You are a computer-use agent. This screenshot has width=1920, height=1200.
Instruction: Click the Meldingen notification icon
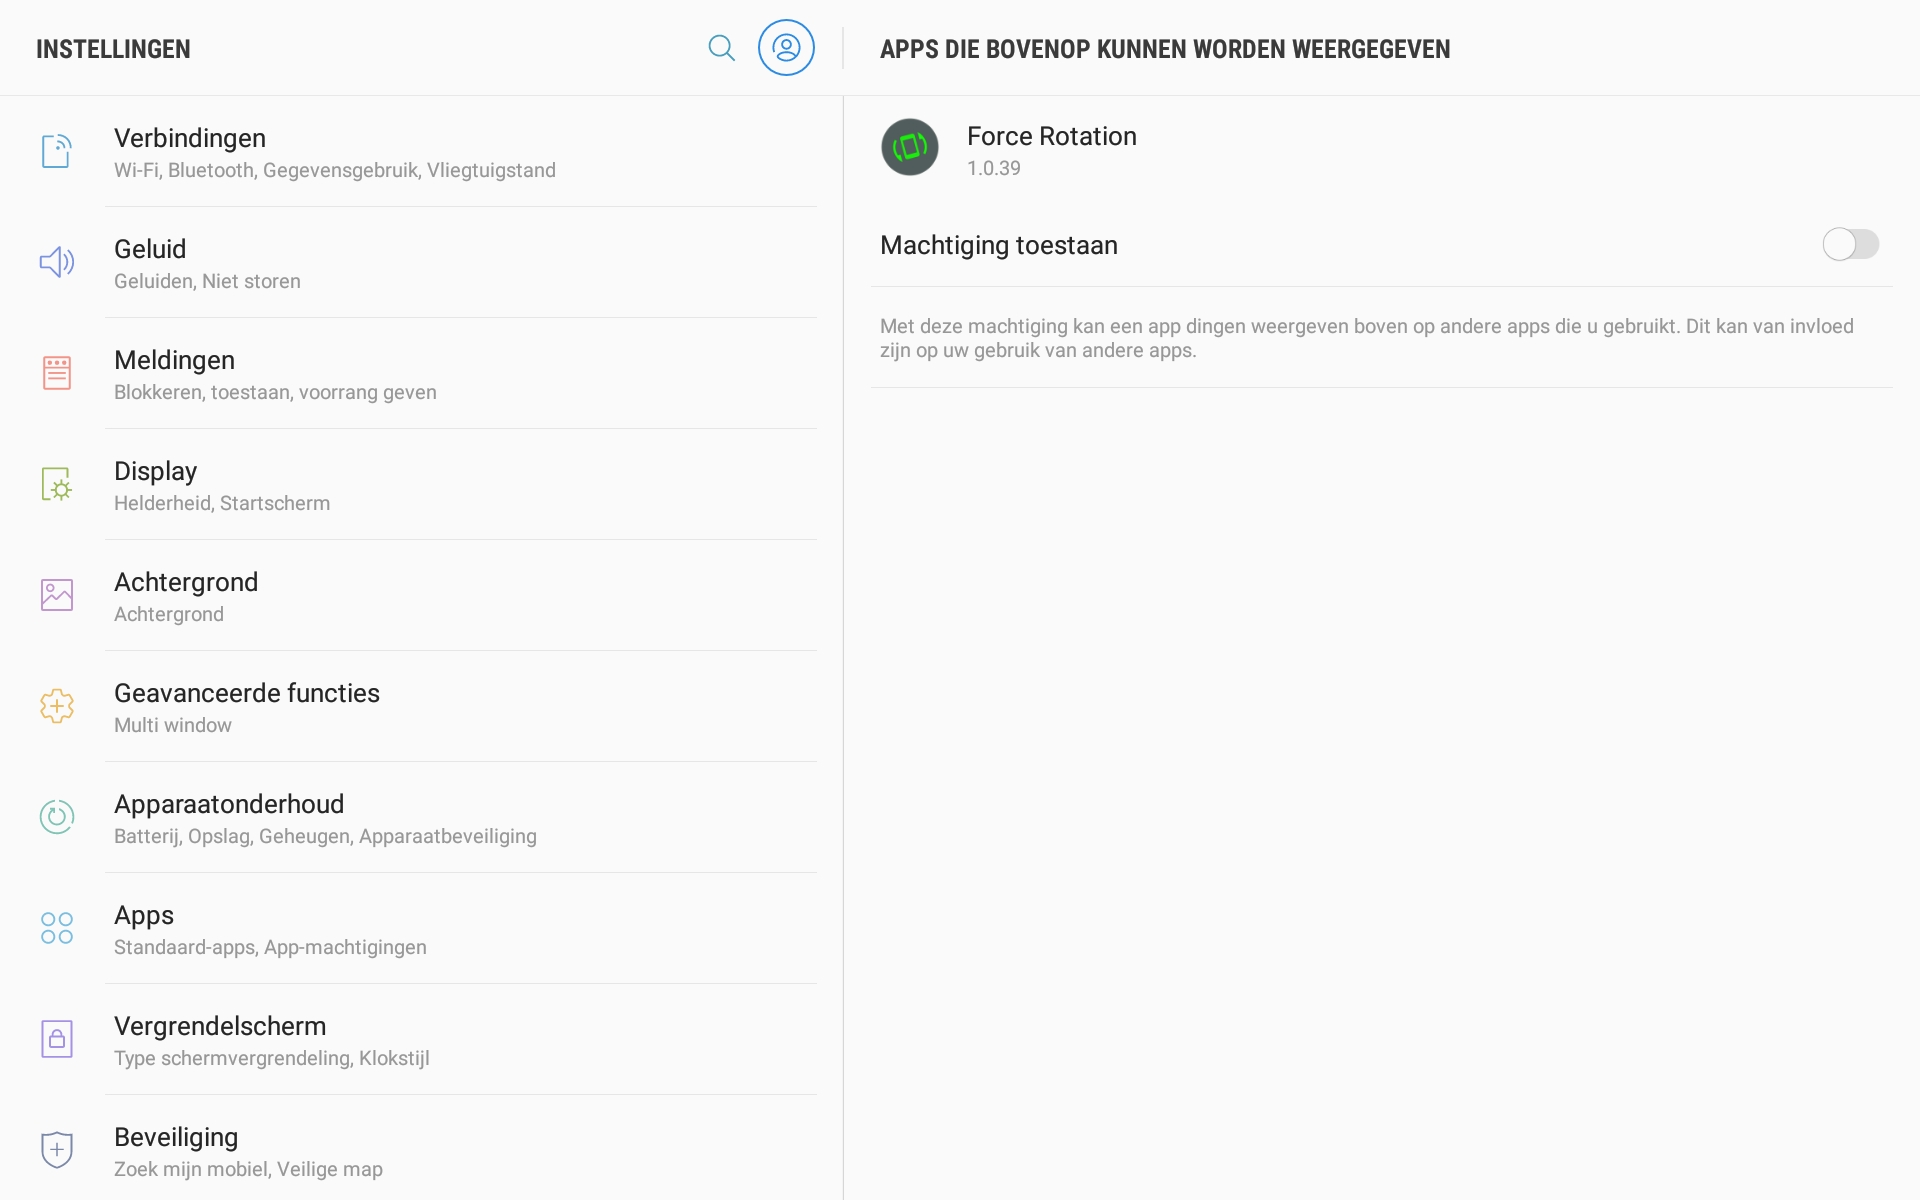point(57,373)
